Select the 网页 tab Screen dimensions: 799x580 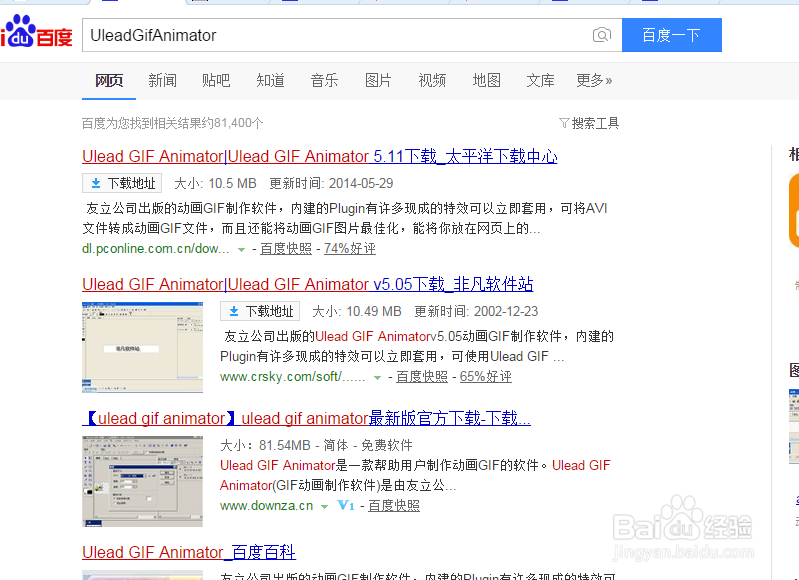(109, 80)
